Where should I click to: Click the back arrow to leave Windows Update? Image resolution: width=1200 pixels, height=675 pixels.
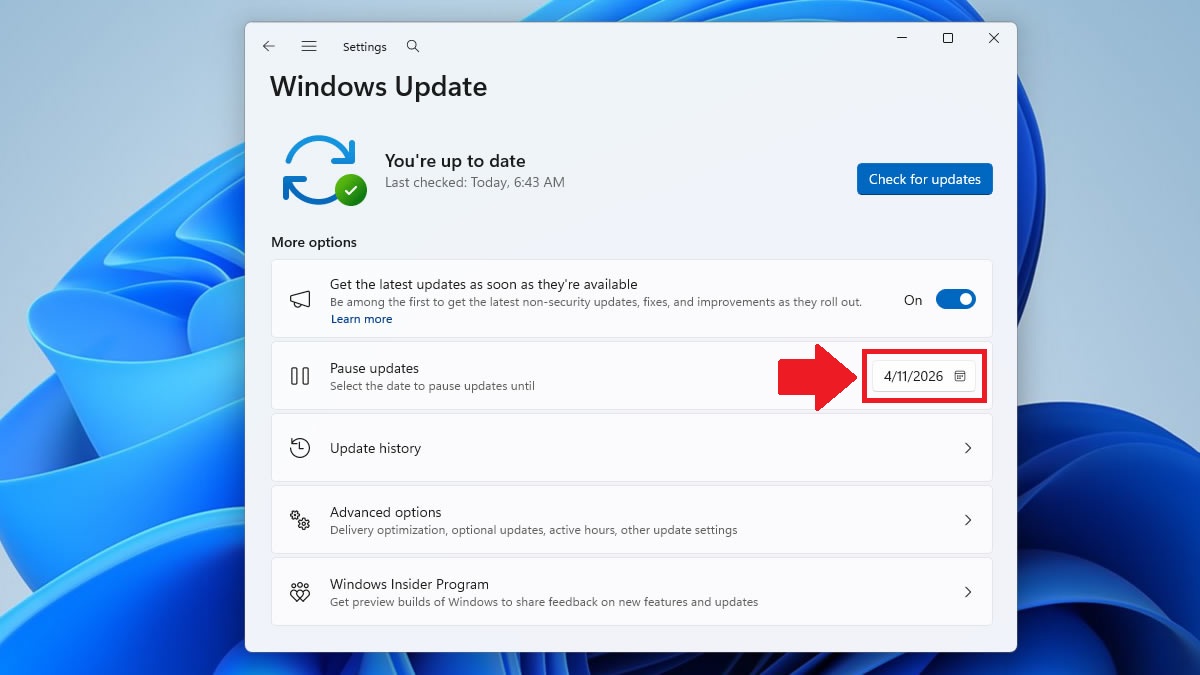(268, 46)
